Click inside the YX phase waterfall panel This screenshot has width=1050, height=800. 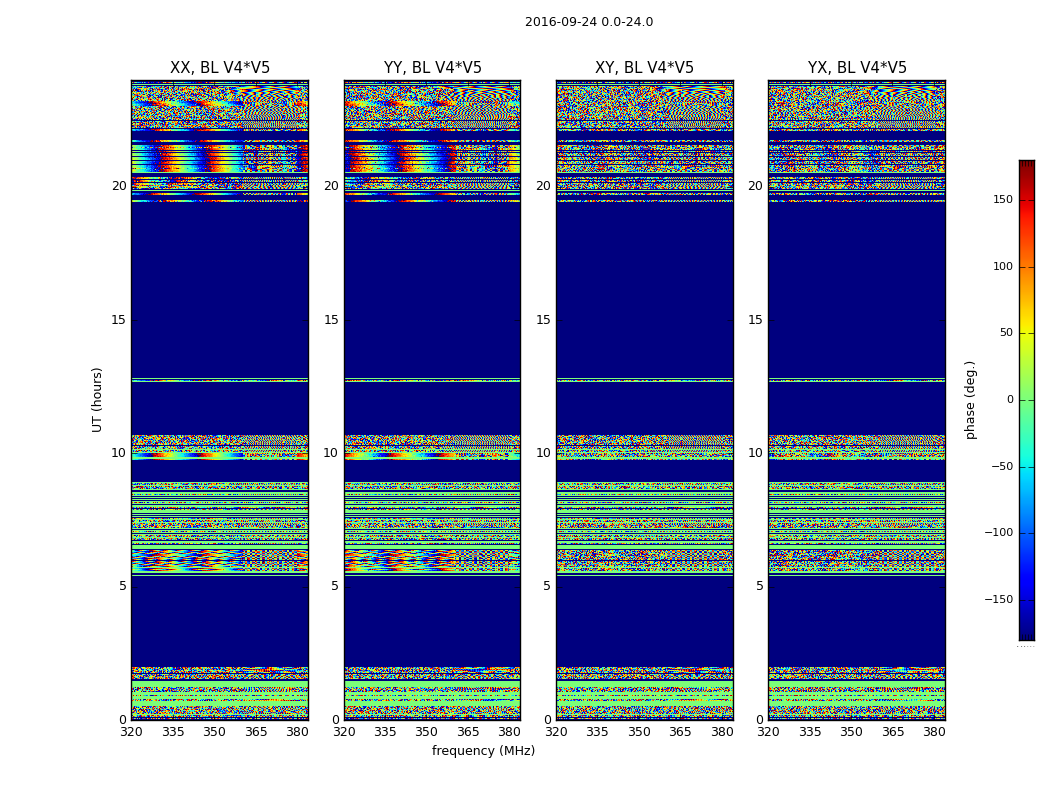point(857,300)
